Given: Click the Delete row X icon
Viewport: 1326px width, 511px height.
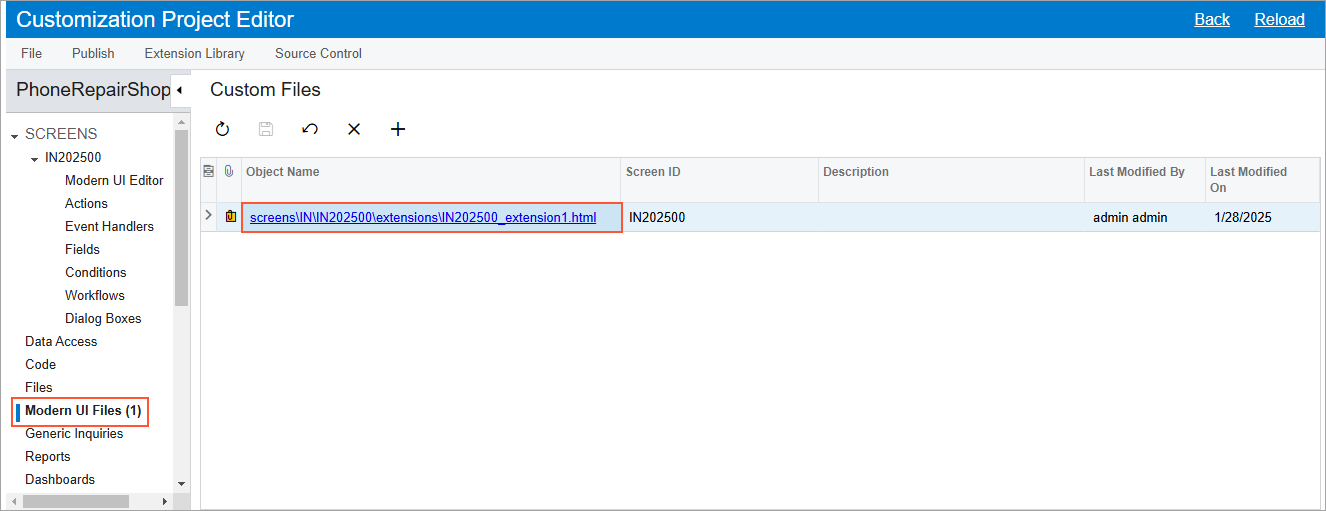Looking at the screenshot, I should [354, 129].
